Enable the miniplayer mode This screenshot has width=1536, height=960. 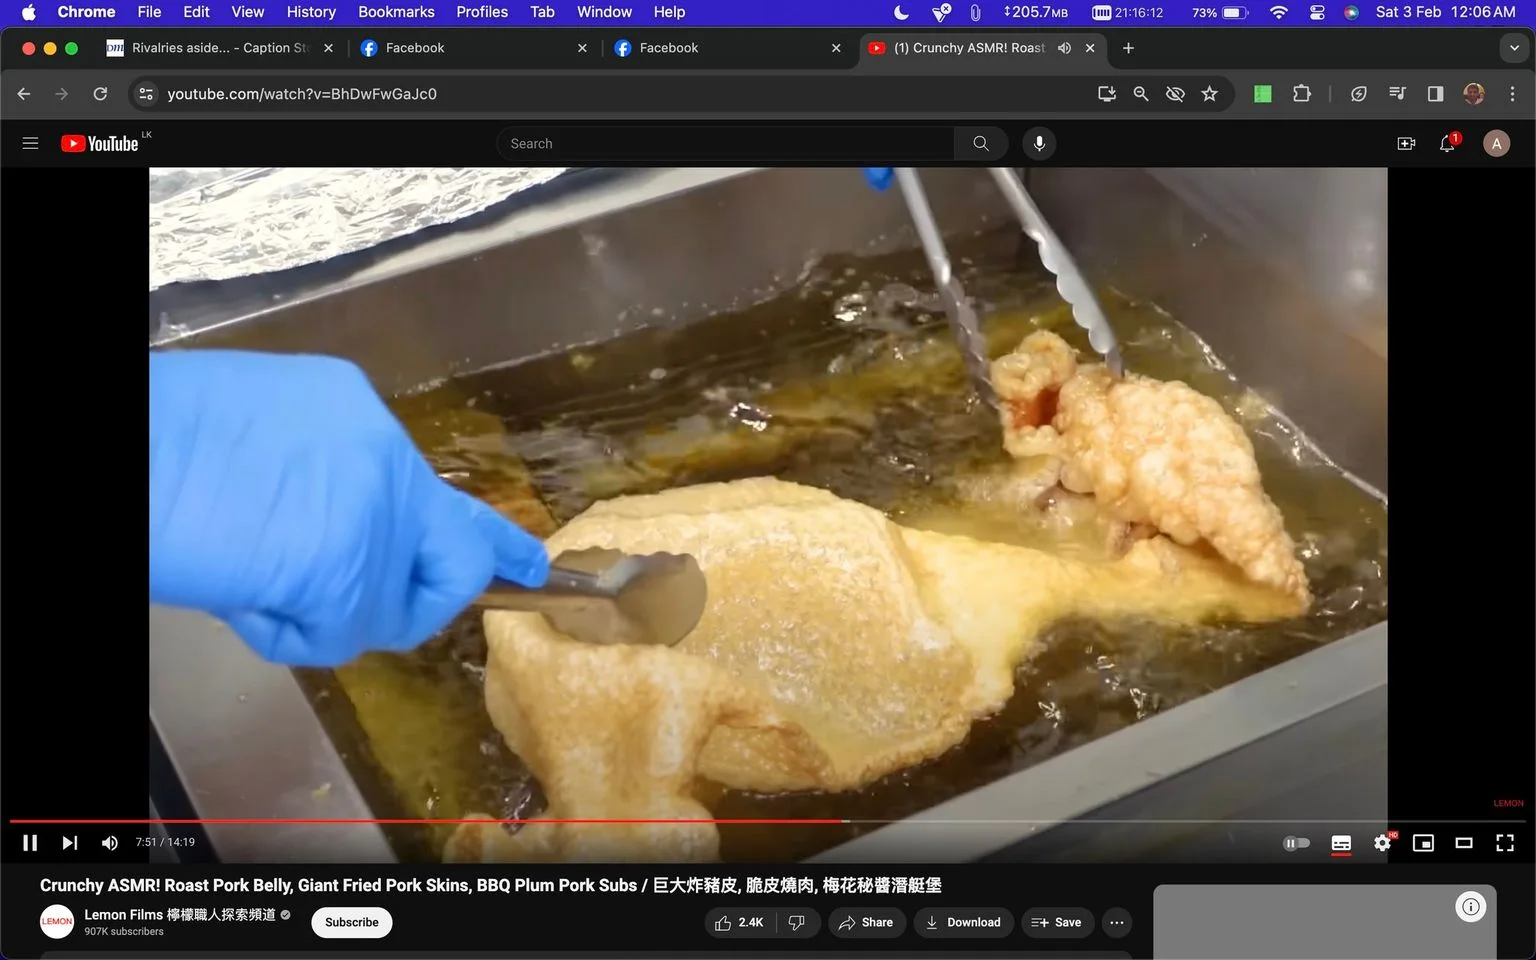click(x=1423, y=843)
